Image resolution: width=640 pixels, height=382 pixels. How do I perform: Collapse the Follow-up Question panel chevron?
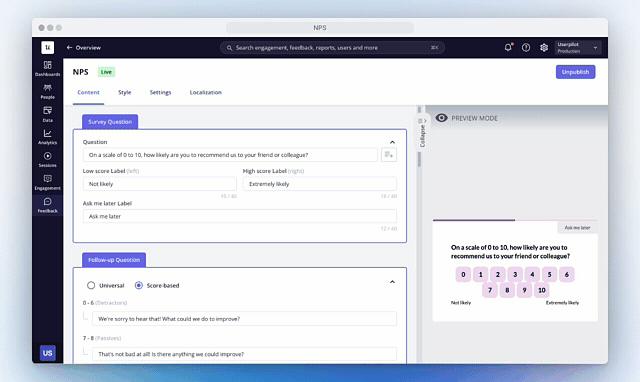[x=392, y=282]
